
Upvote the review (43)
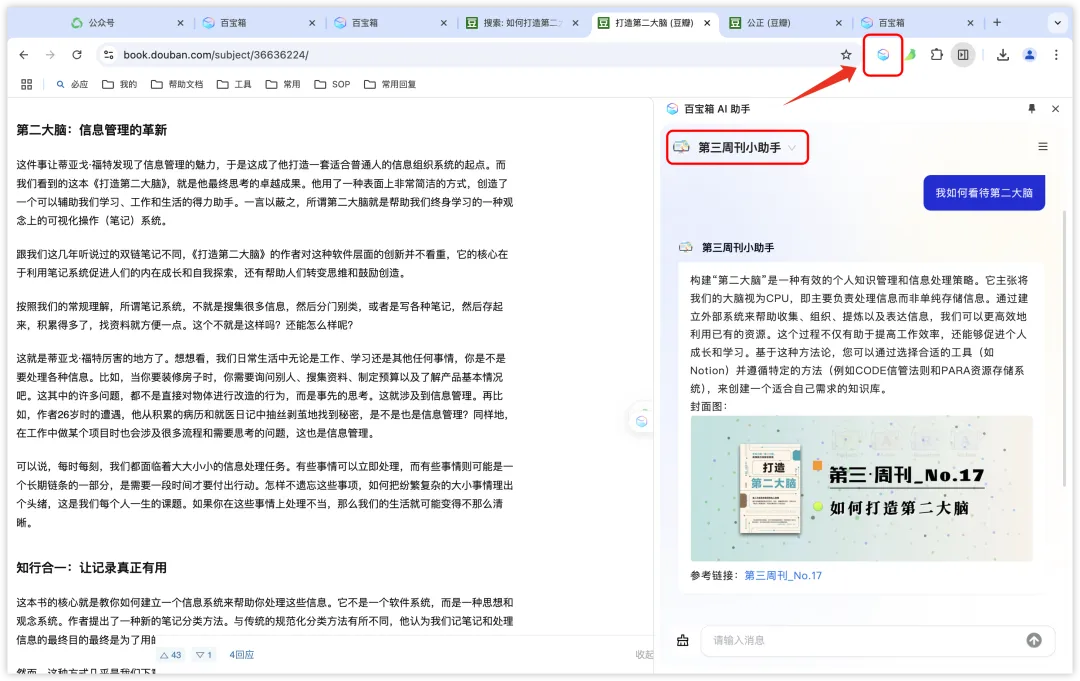pos(170,655)
